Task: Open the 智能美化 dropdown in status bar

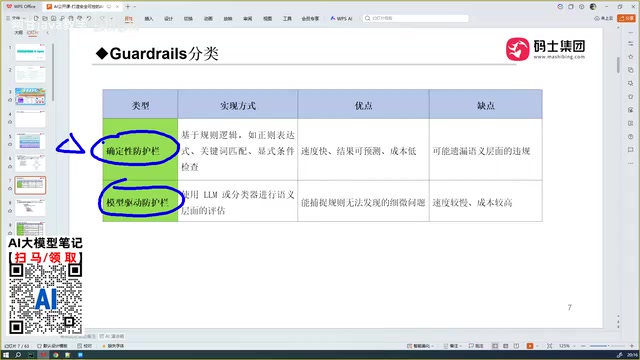Action: click(x=420, y=346)
